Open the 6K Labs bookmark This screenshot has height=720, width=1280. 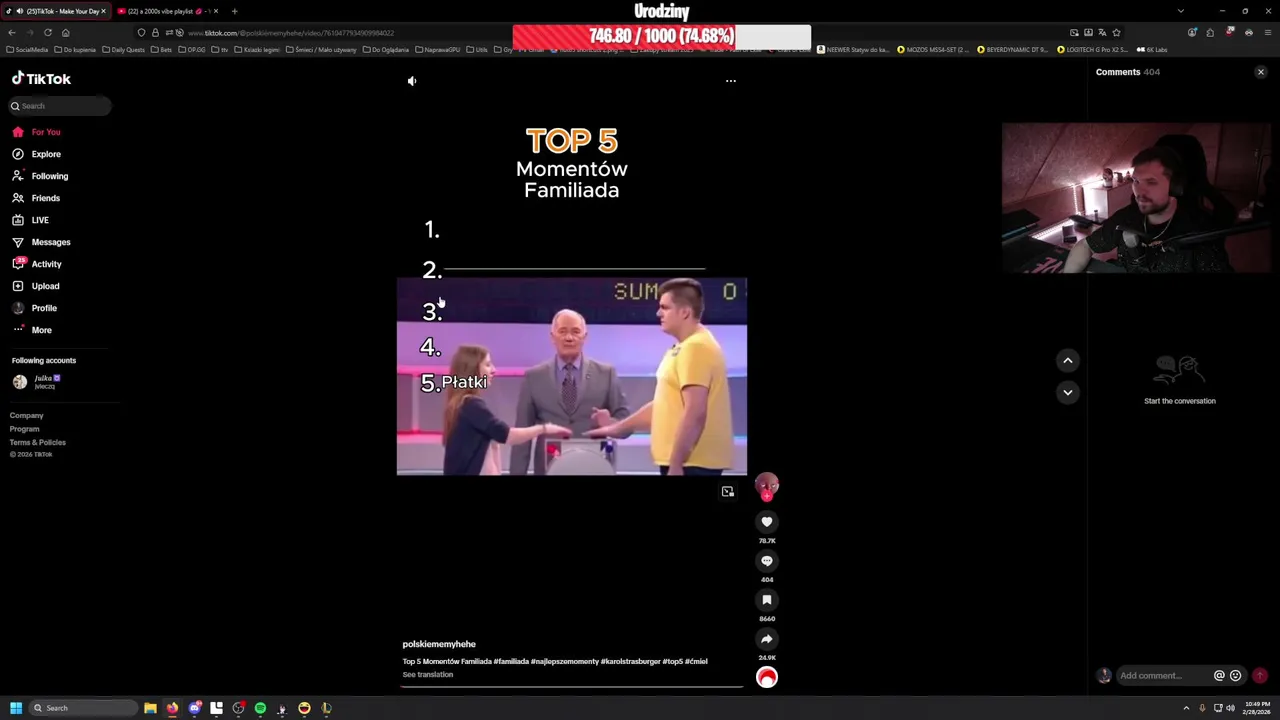point(1152,49)
